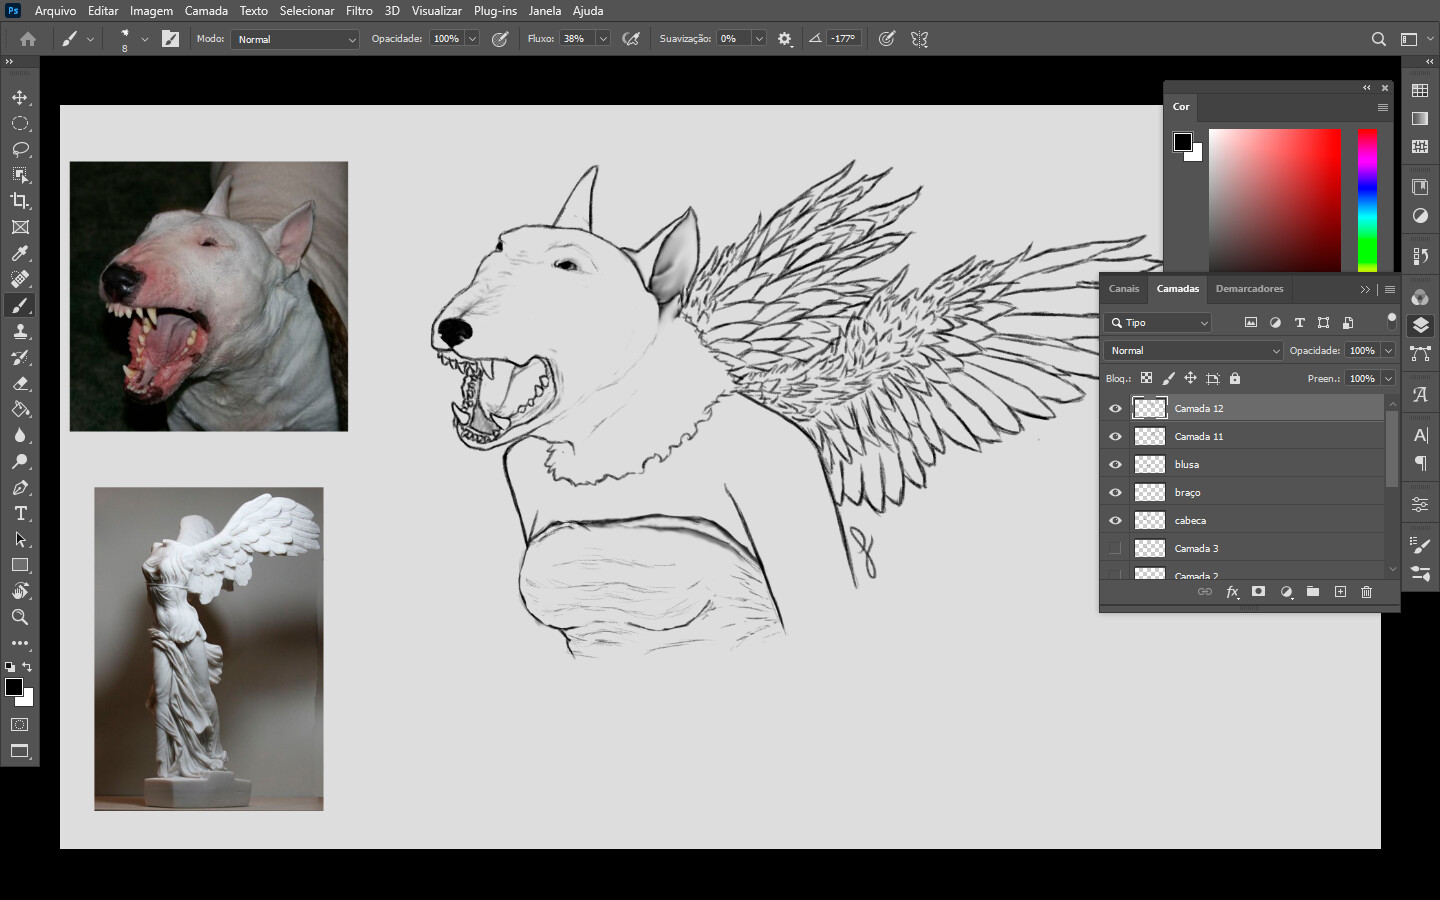
Task: Click the Fluxo value field
Action: pos(575,39)
